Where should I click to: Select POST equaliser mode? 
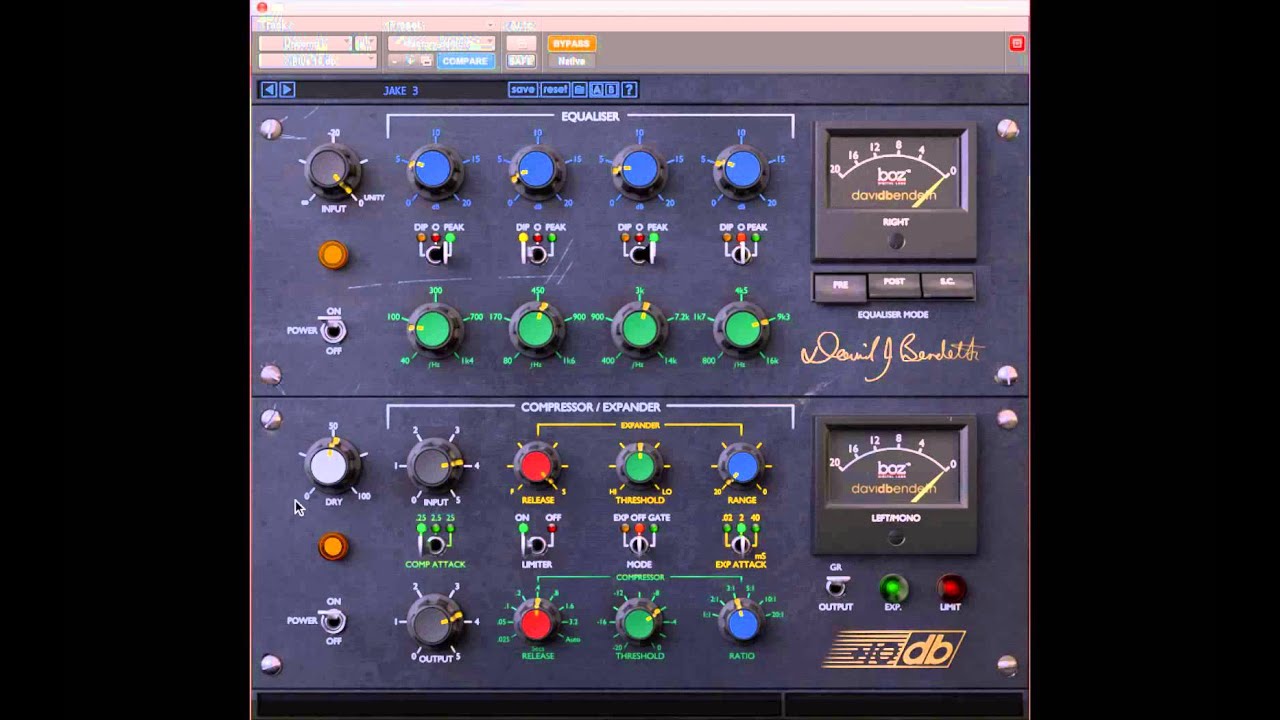[894, 283]
